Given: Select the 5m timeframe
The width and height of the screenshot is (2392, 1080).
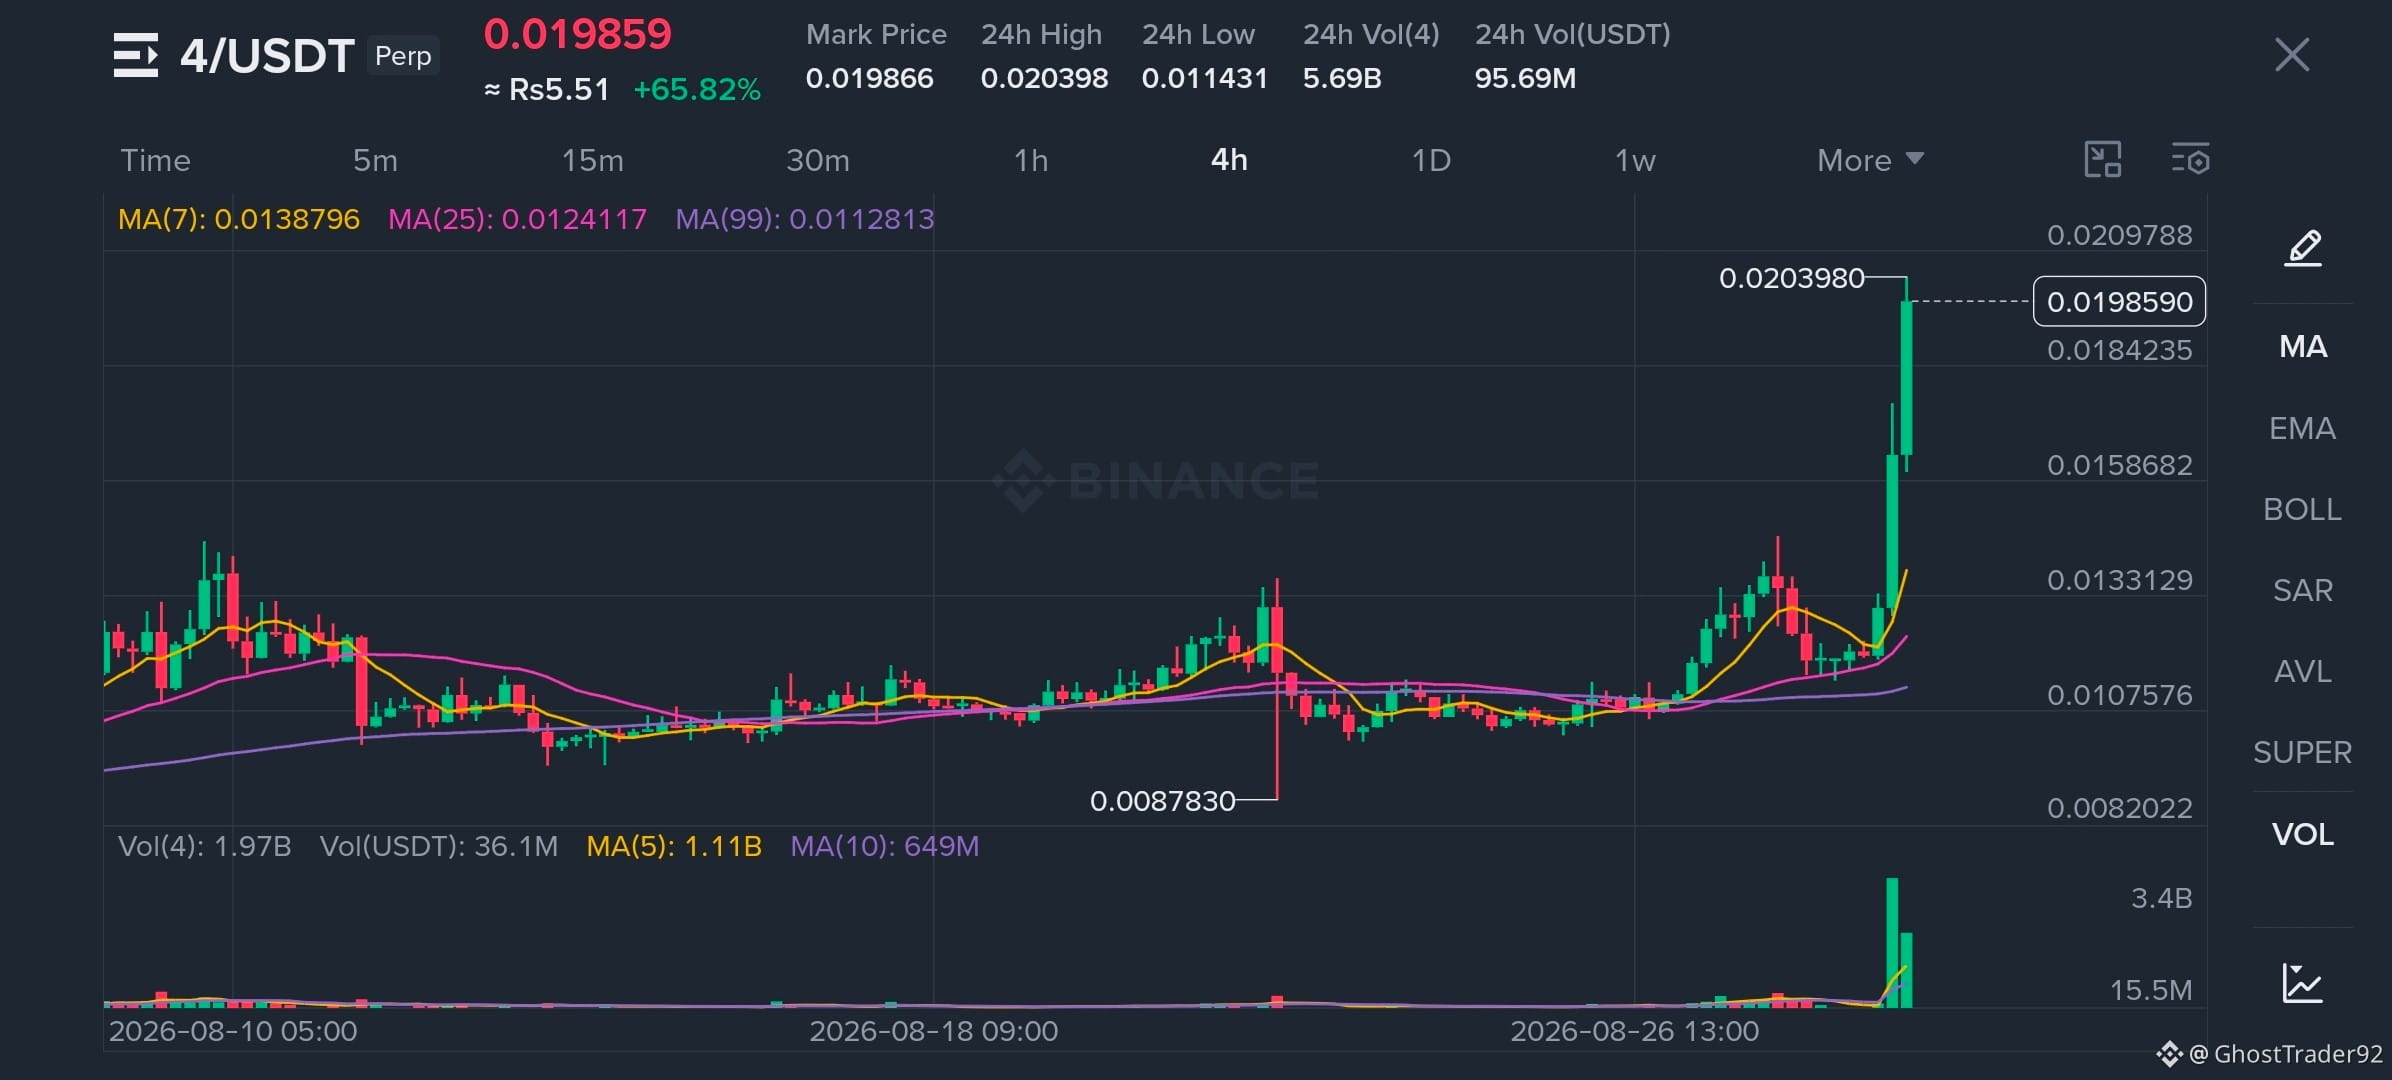Looking at the screenshot, I should (x=375, y=160).
